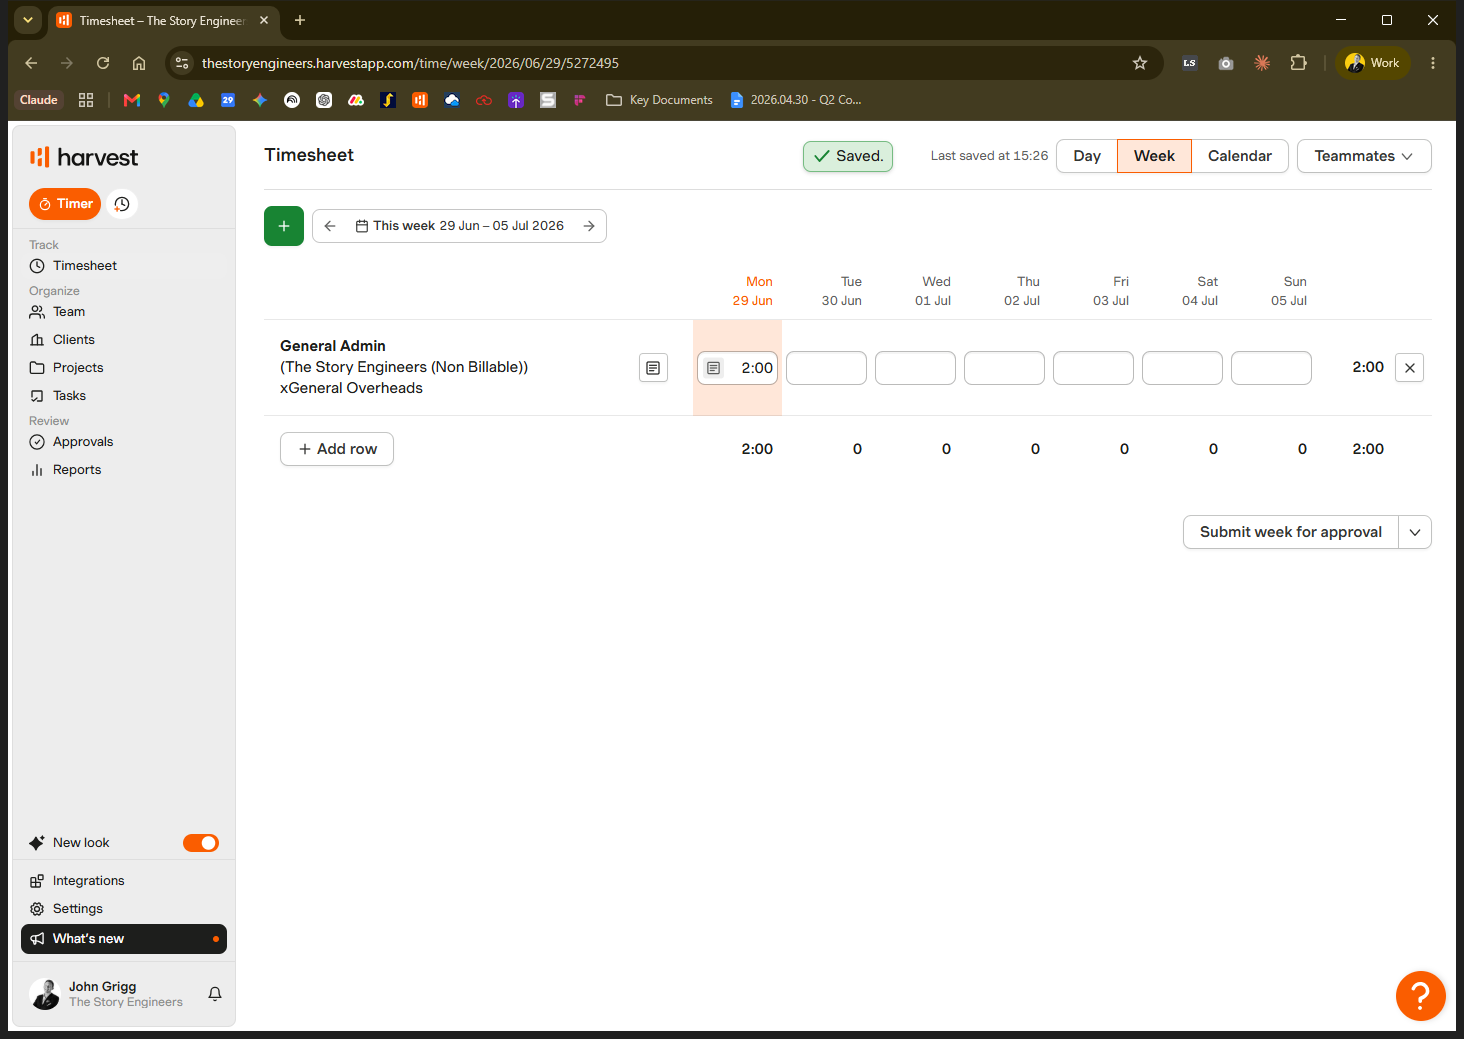The image size is (1464, 1039).
Task: Start the orange Timer button
Action: (x=65, y=204)
